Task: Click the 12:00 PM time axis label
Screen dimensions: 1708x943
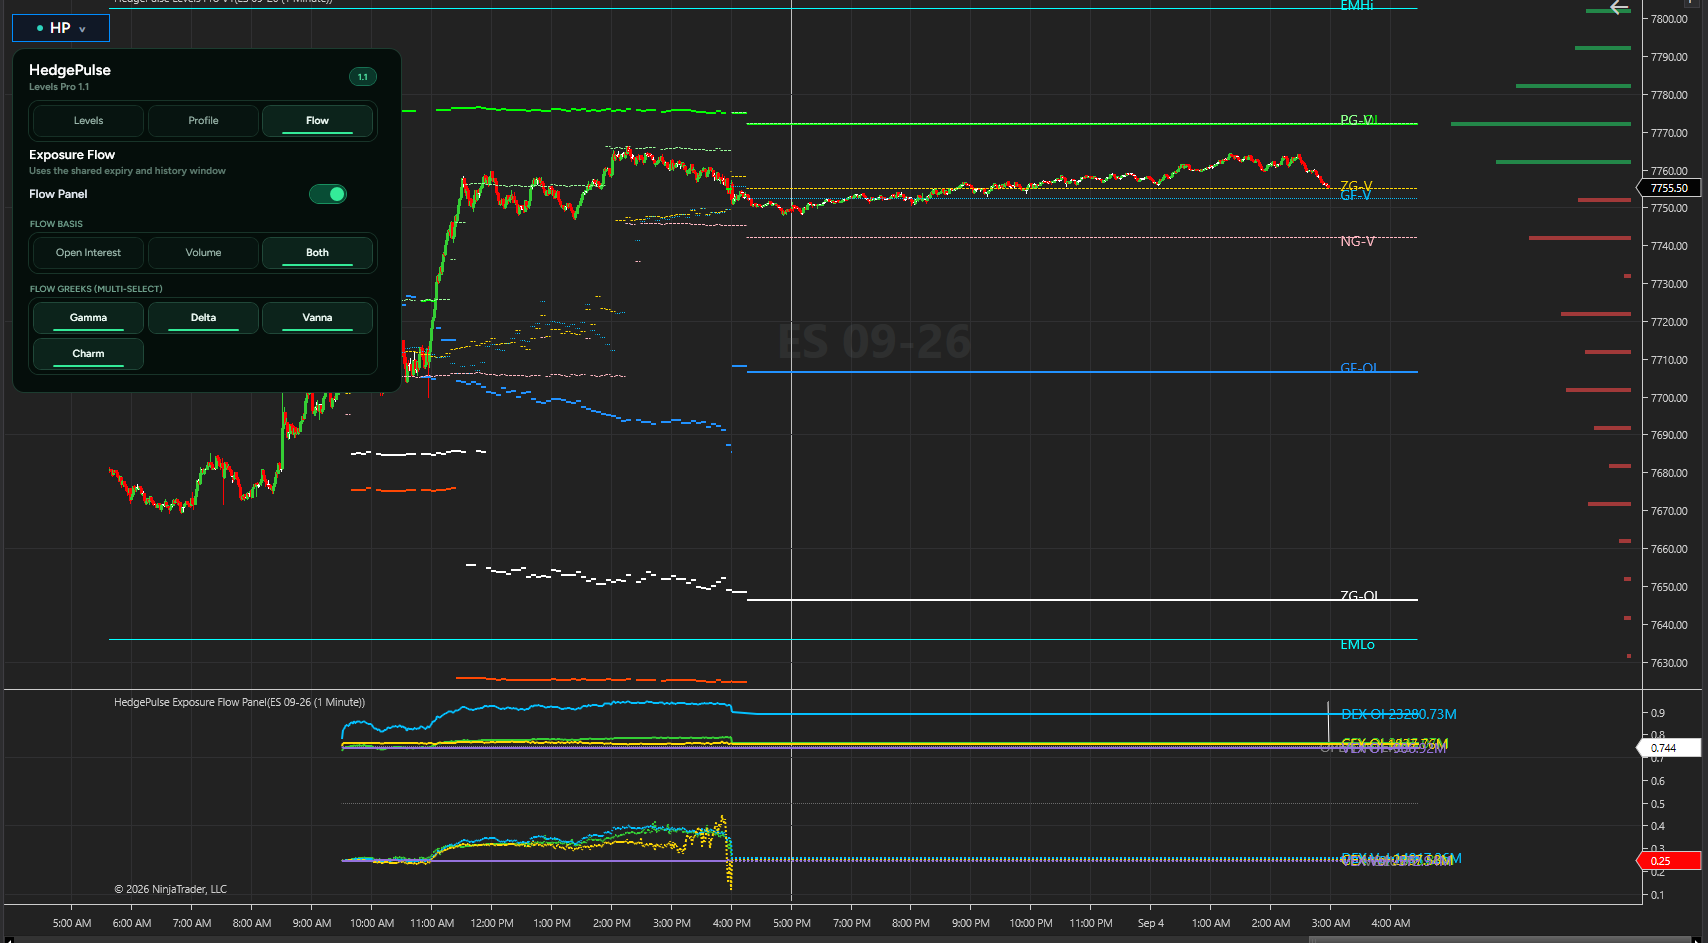Action: pos(491,923)
